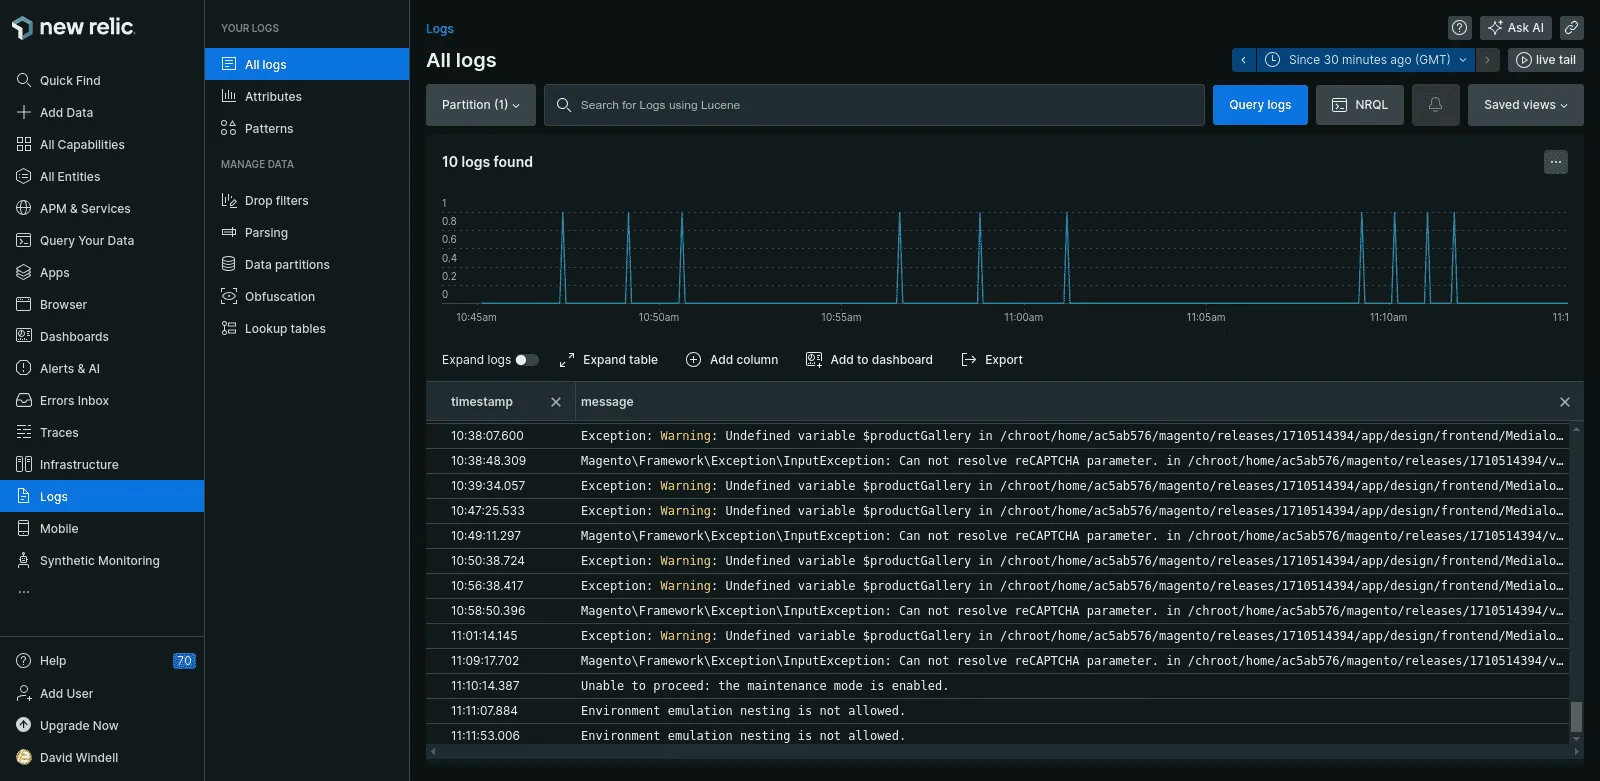Click the alert bell icon button
This screenshot has height=781, width=1600.
[1435, 105]
